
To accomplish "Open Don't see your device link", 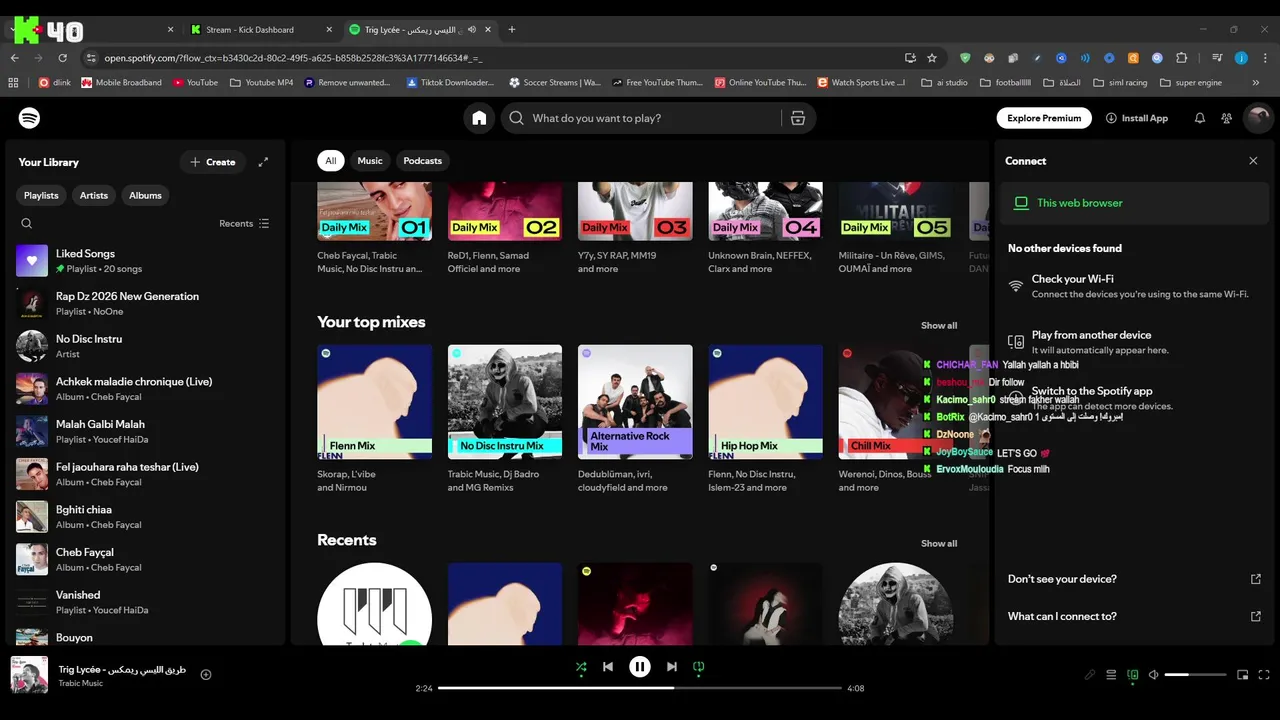I will (x=1134, y=579).
